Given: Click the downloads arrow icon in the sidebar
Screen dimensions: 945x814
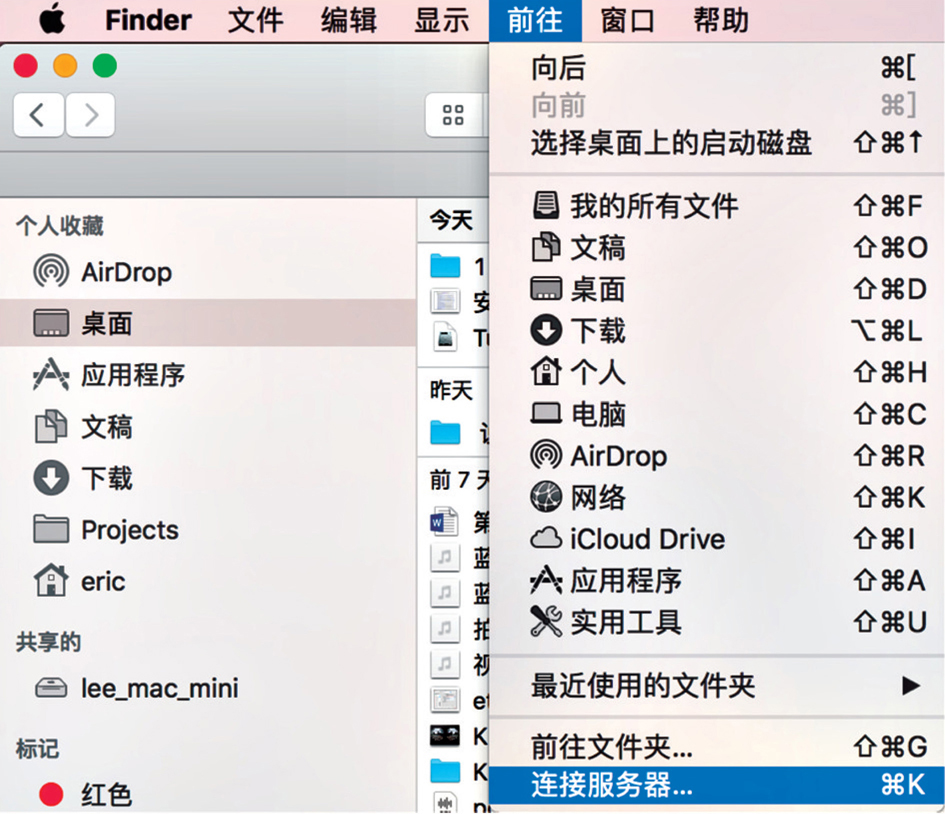Looking at the screenshot, I should tap(51, 477).
